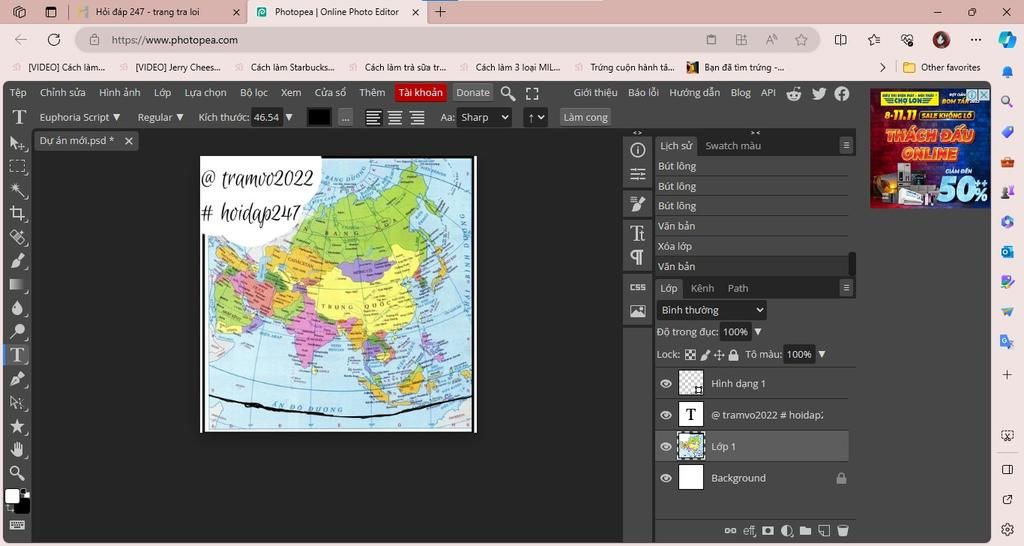Open the Sharp anti-aliasing dropdown

pyautogui.click(x=484, y=117)
